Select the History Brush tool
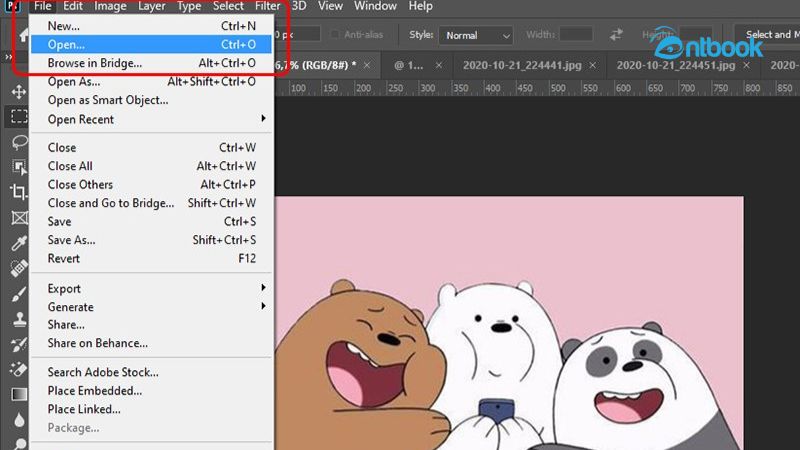The width and height of the screenshot is (800, 450). [x=19, y=345]
